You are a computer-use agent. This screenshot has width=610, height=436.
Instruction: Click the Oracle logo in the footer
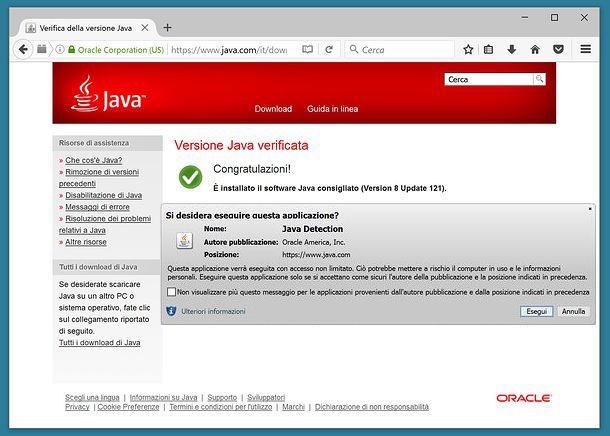pos(524,398)
